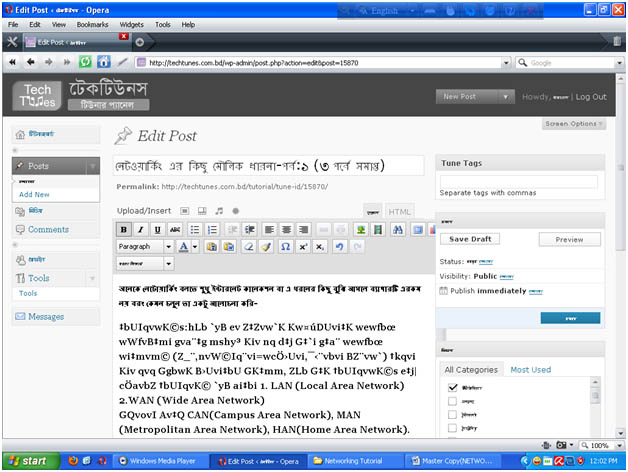Image resolution: width=628 pixels, height=472 pixels.
Task: Click the blue publish button
Action: pyautogui.click(x=570, y=318)
